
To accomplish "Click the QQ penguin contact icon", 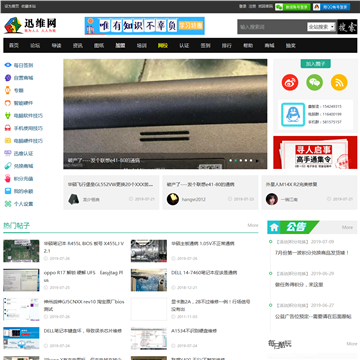I will coord(293,114).
